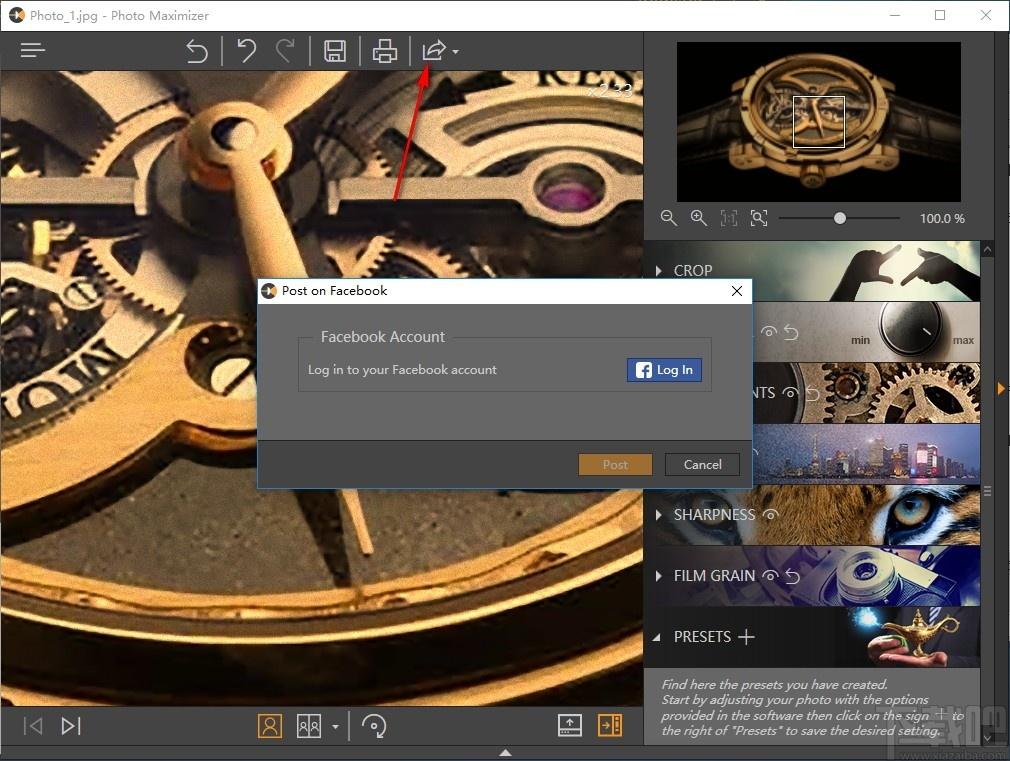
Task: Go to the previous photo
Action: [x=33, y=726]
